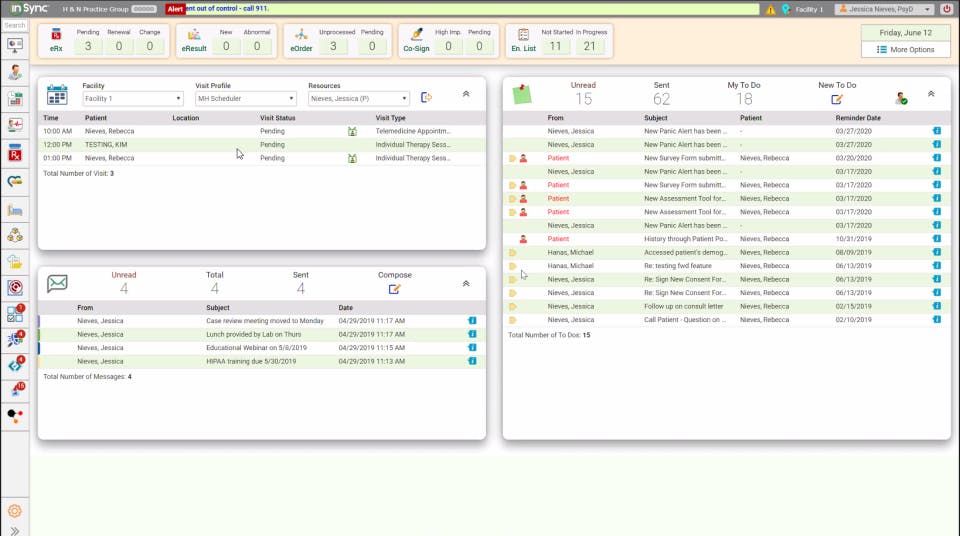Click eRx Pending count 3

[88, 46]
